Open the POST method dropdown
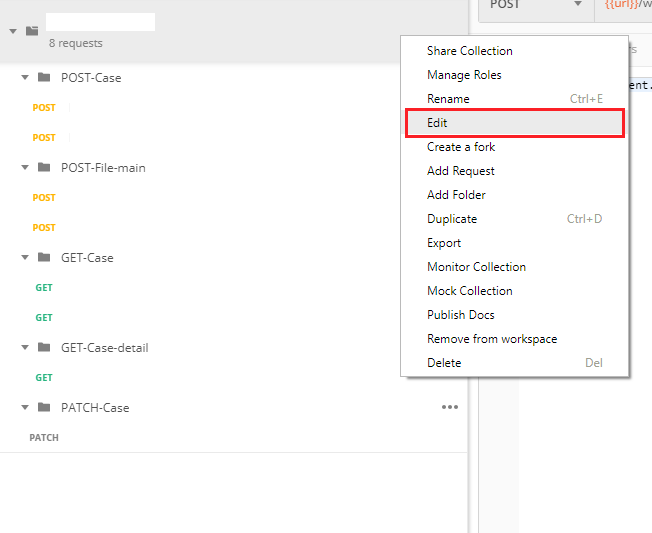The width and height of the screenshot is (652, 533). tap(534, 6)
